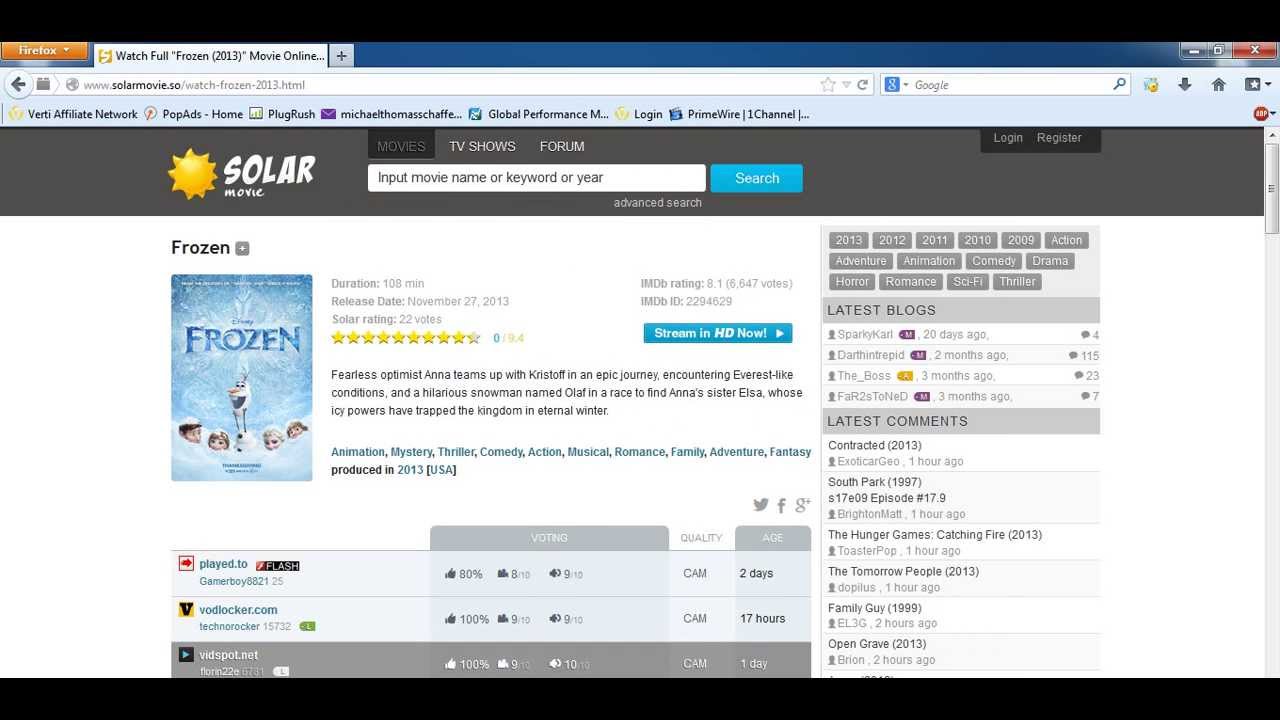Open a new browser tab with plus
Image resolution: width=1280 pixels, height=720 pixels.
(x=341, y=56)
